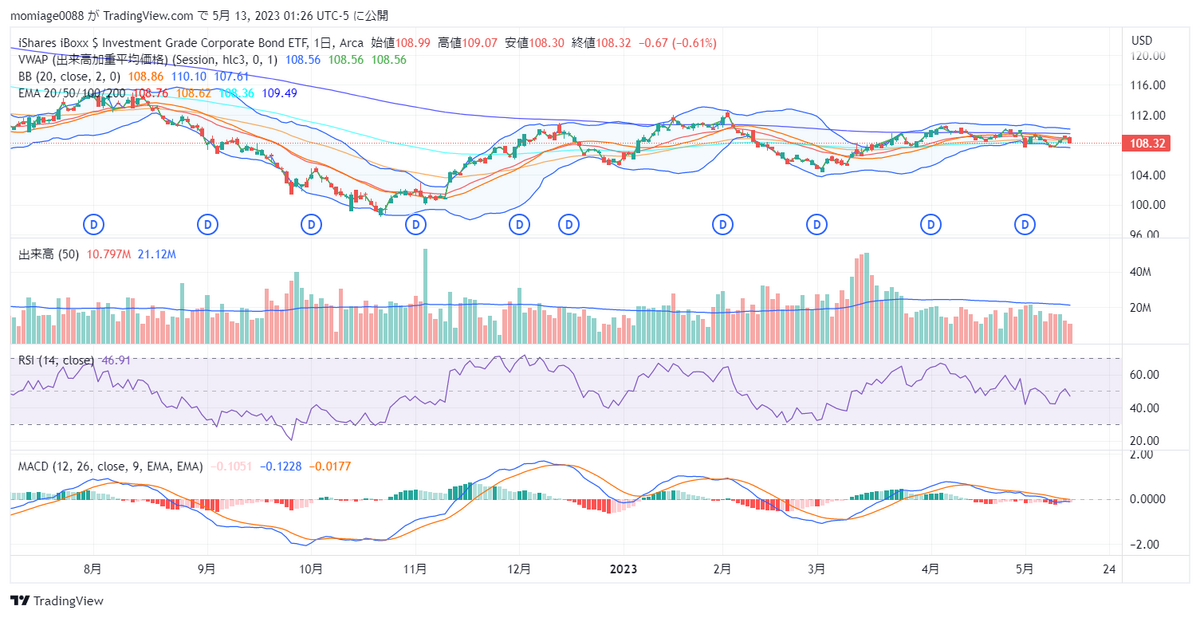Click the 60.00 RSI axis label

(1145, 375)
